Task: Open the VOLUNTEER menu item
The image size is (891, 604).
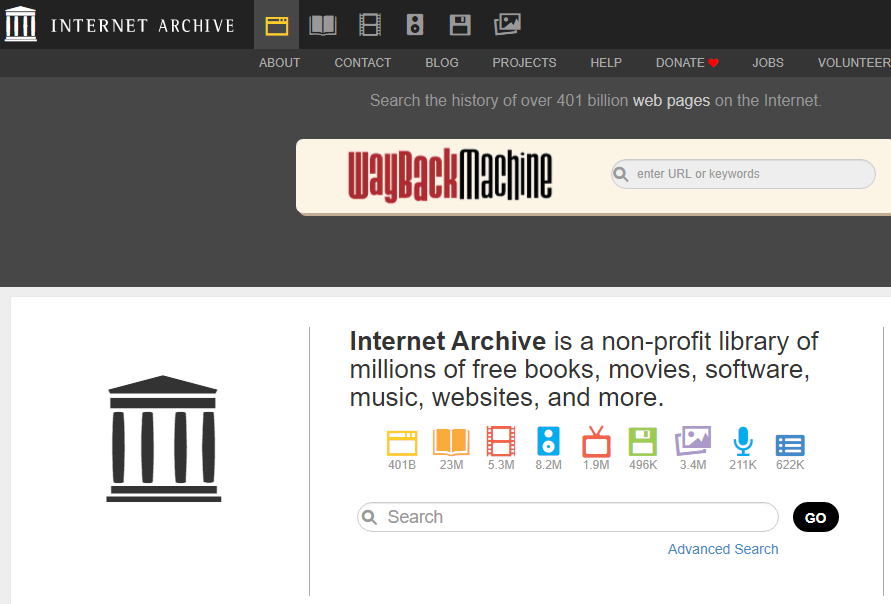Action: coord(854,63)
